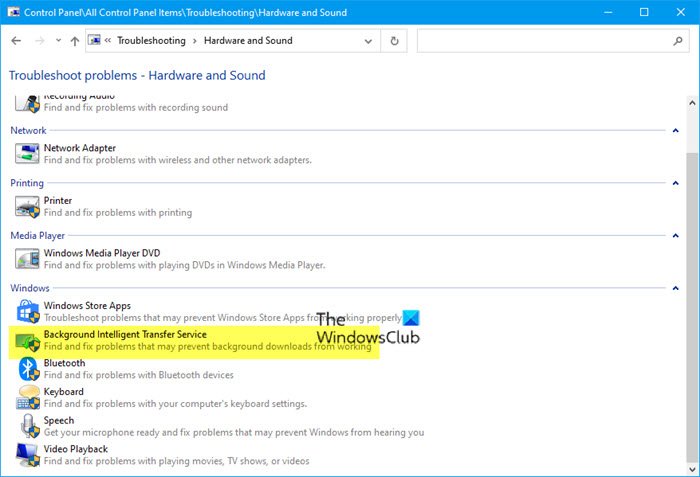700x477 pixels.
Task: Click description about keyboard settings
Action: 175,404
